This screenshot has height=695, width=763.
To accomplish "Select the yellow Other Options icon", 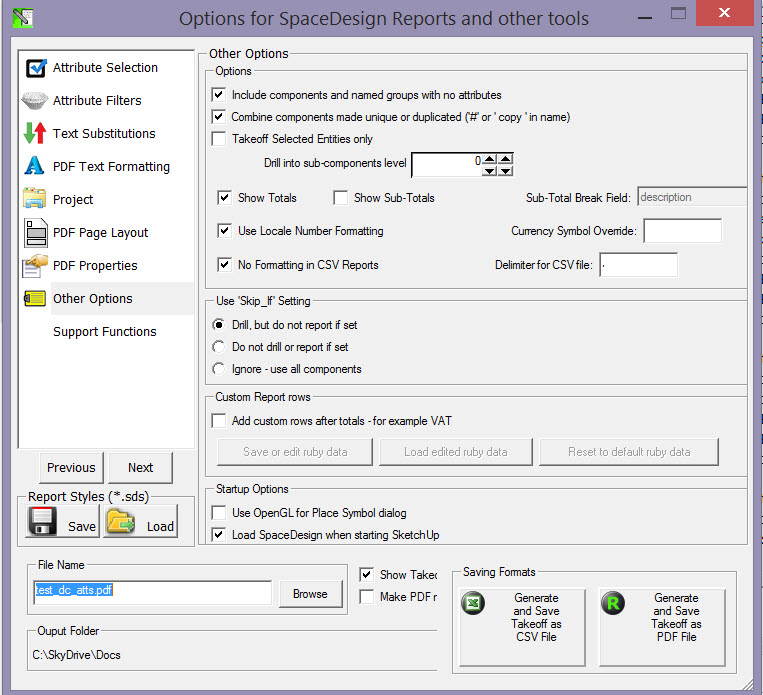I will (35, 298).
